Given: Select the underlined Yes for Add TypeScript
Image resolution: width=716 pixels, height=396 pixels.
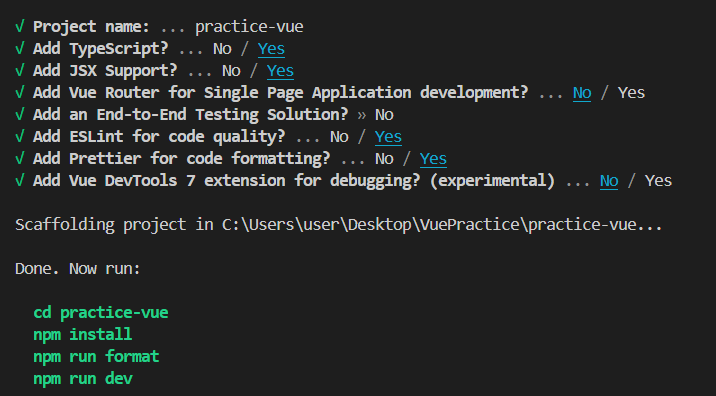Looking at the screenshot, I should tap(271, 48).
